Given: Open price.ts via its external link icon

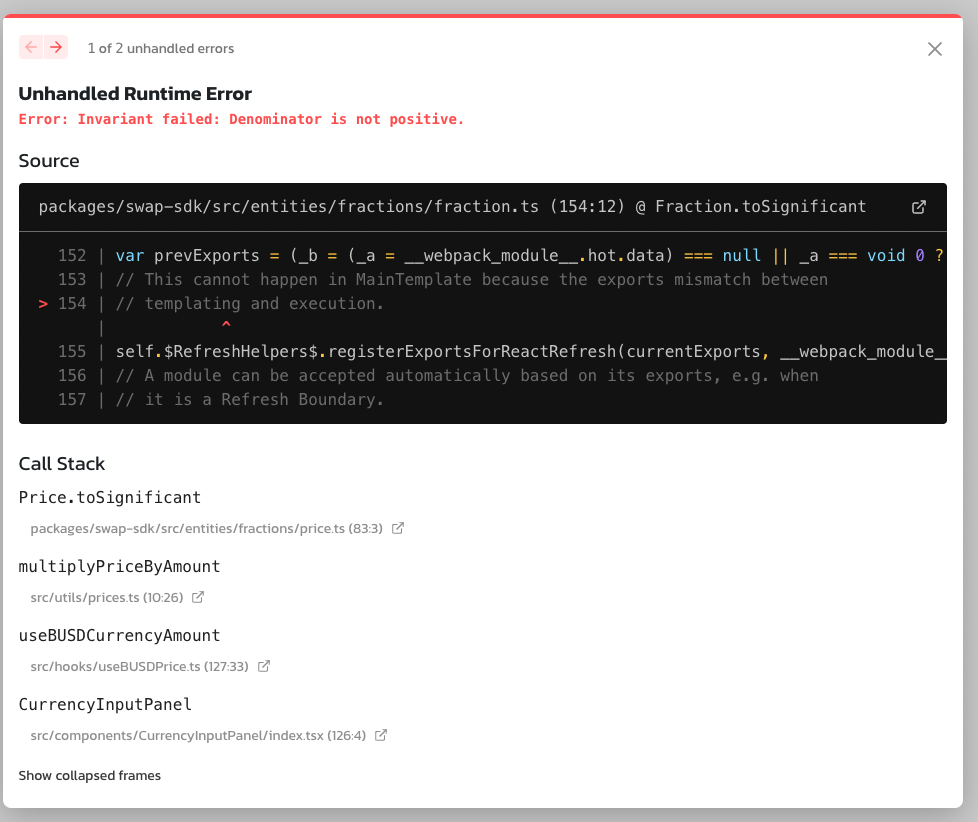Looking at the screenshot, I should pyautogui.click(x=398, y=528).
